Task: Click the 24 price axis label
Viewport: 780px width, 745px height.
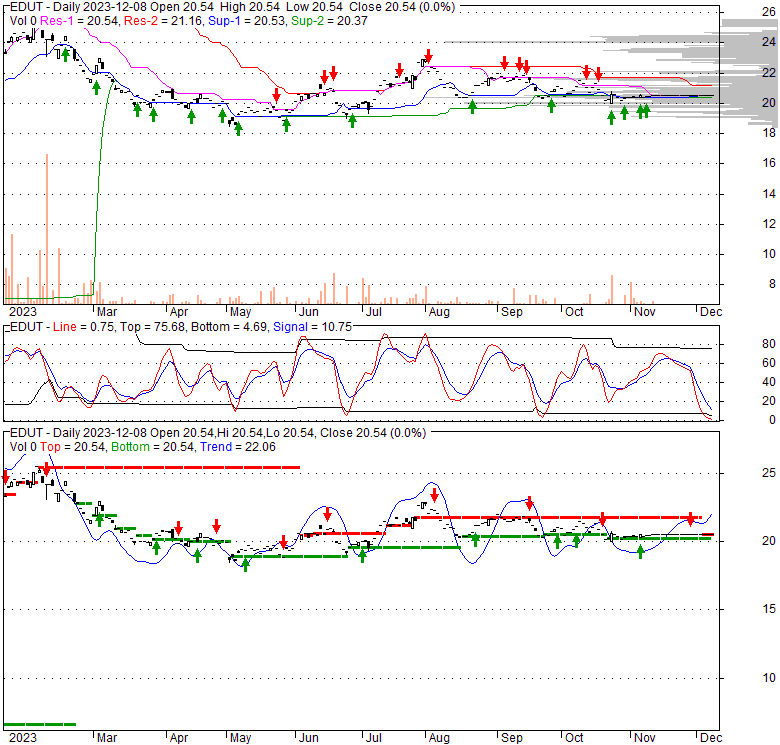Action: (x=769, y=42)
